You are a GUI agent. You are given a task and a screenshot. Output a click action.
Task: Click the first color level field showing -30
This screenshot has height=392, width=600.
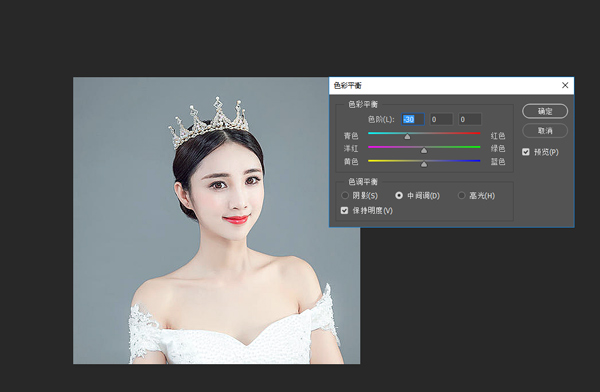[x=413, y=119]
